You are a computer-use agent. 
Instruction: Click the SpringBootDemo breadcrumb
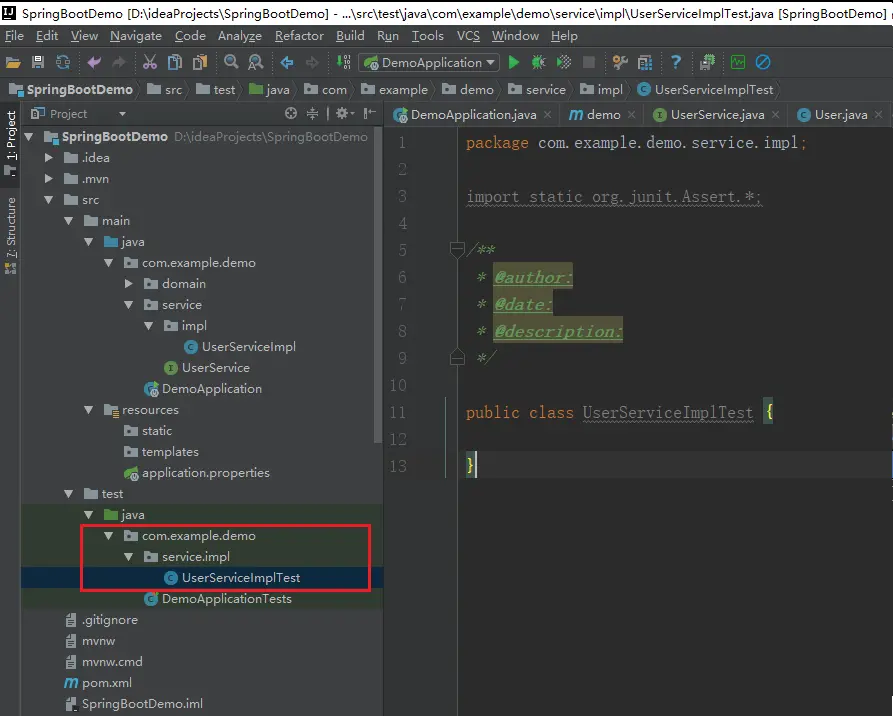coord(72,89)
